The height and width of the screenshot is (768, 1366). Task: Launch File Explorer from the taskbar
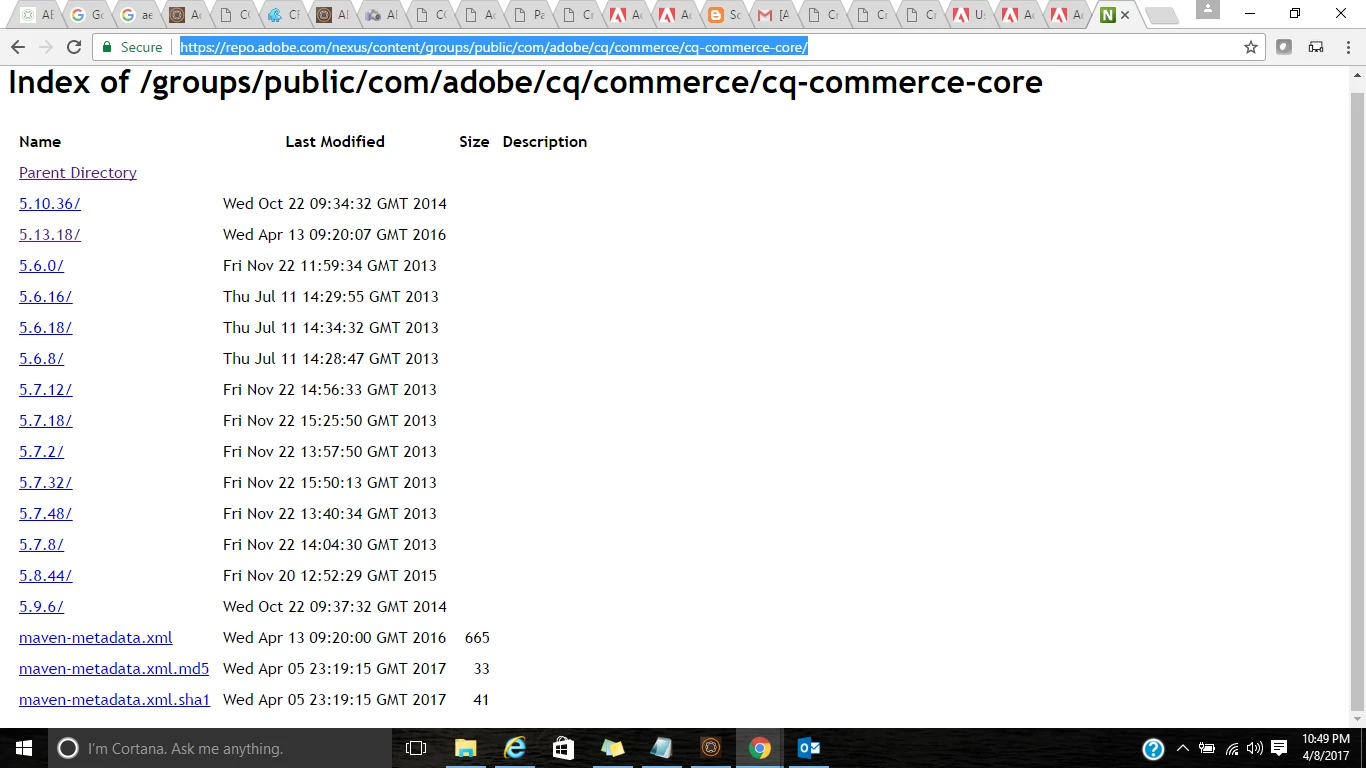tap(465, 748)
